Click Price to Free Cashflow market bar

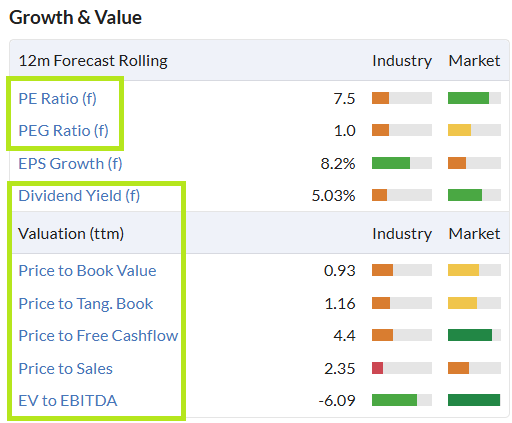pyautogui.click(x=474, y=335)
